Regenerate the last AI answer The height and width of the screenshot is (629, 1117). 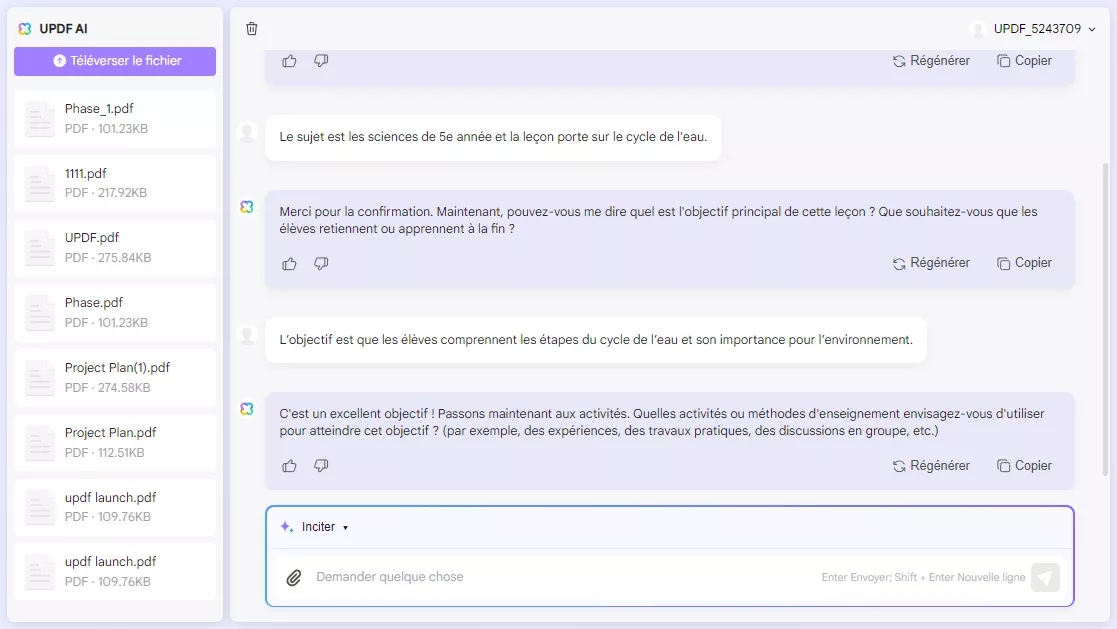coord(931,465)
